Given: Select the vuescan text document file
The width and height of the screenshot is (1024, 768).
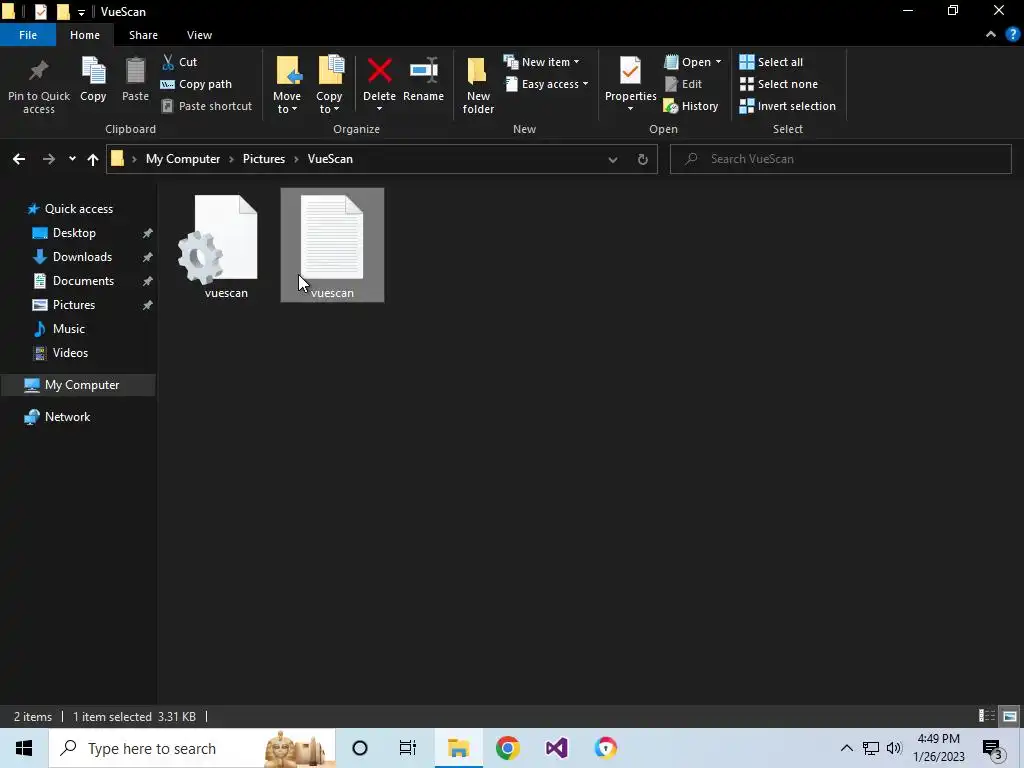Looking at the screenshot, I should [x=332, y=246].
